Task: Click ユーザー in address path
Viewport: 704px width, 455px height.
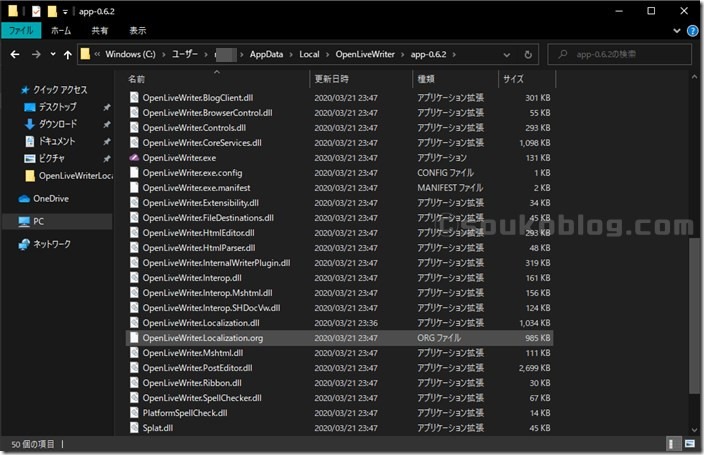Action: click(185, 54)
